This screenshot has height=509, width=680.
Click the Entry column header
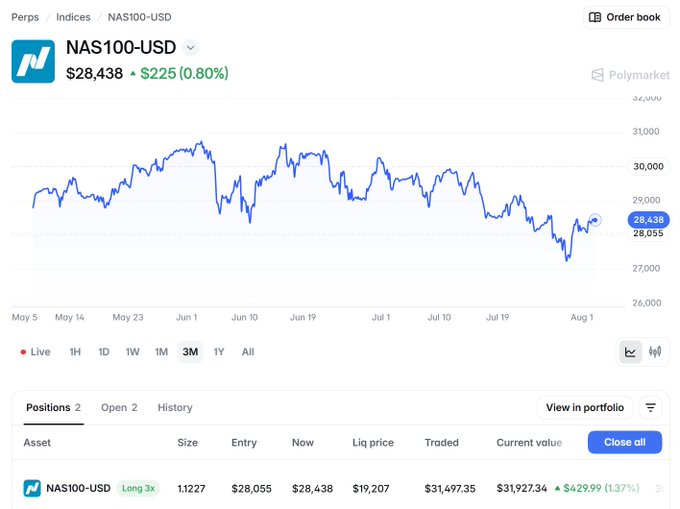click(x=244, y=443)
